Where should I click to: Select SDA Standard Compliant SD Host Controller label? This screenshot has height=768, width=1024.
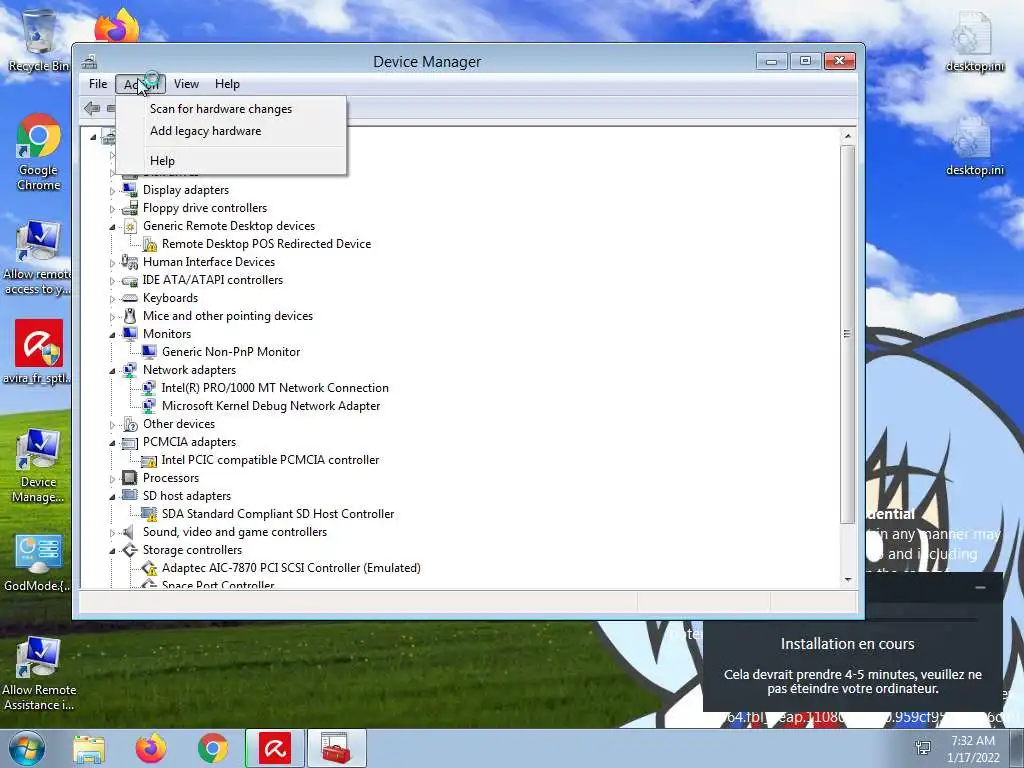(x=278, y=514)
